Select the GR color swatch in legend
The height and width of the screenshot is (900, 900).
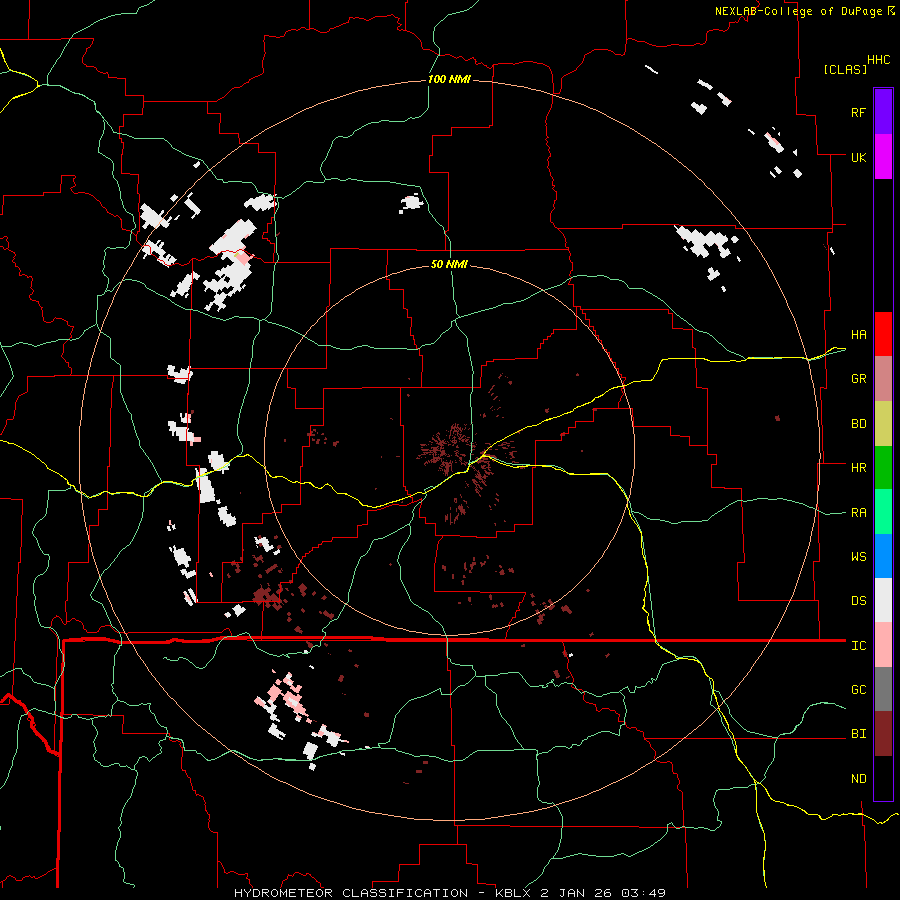[x=883, y=378]
